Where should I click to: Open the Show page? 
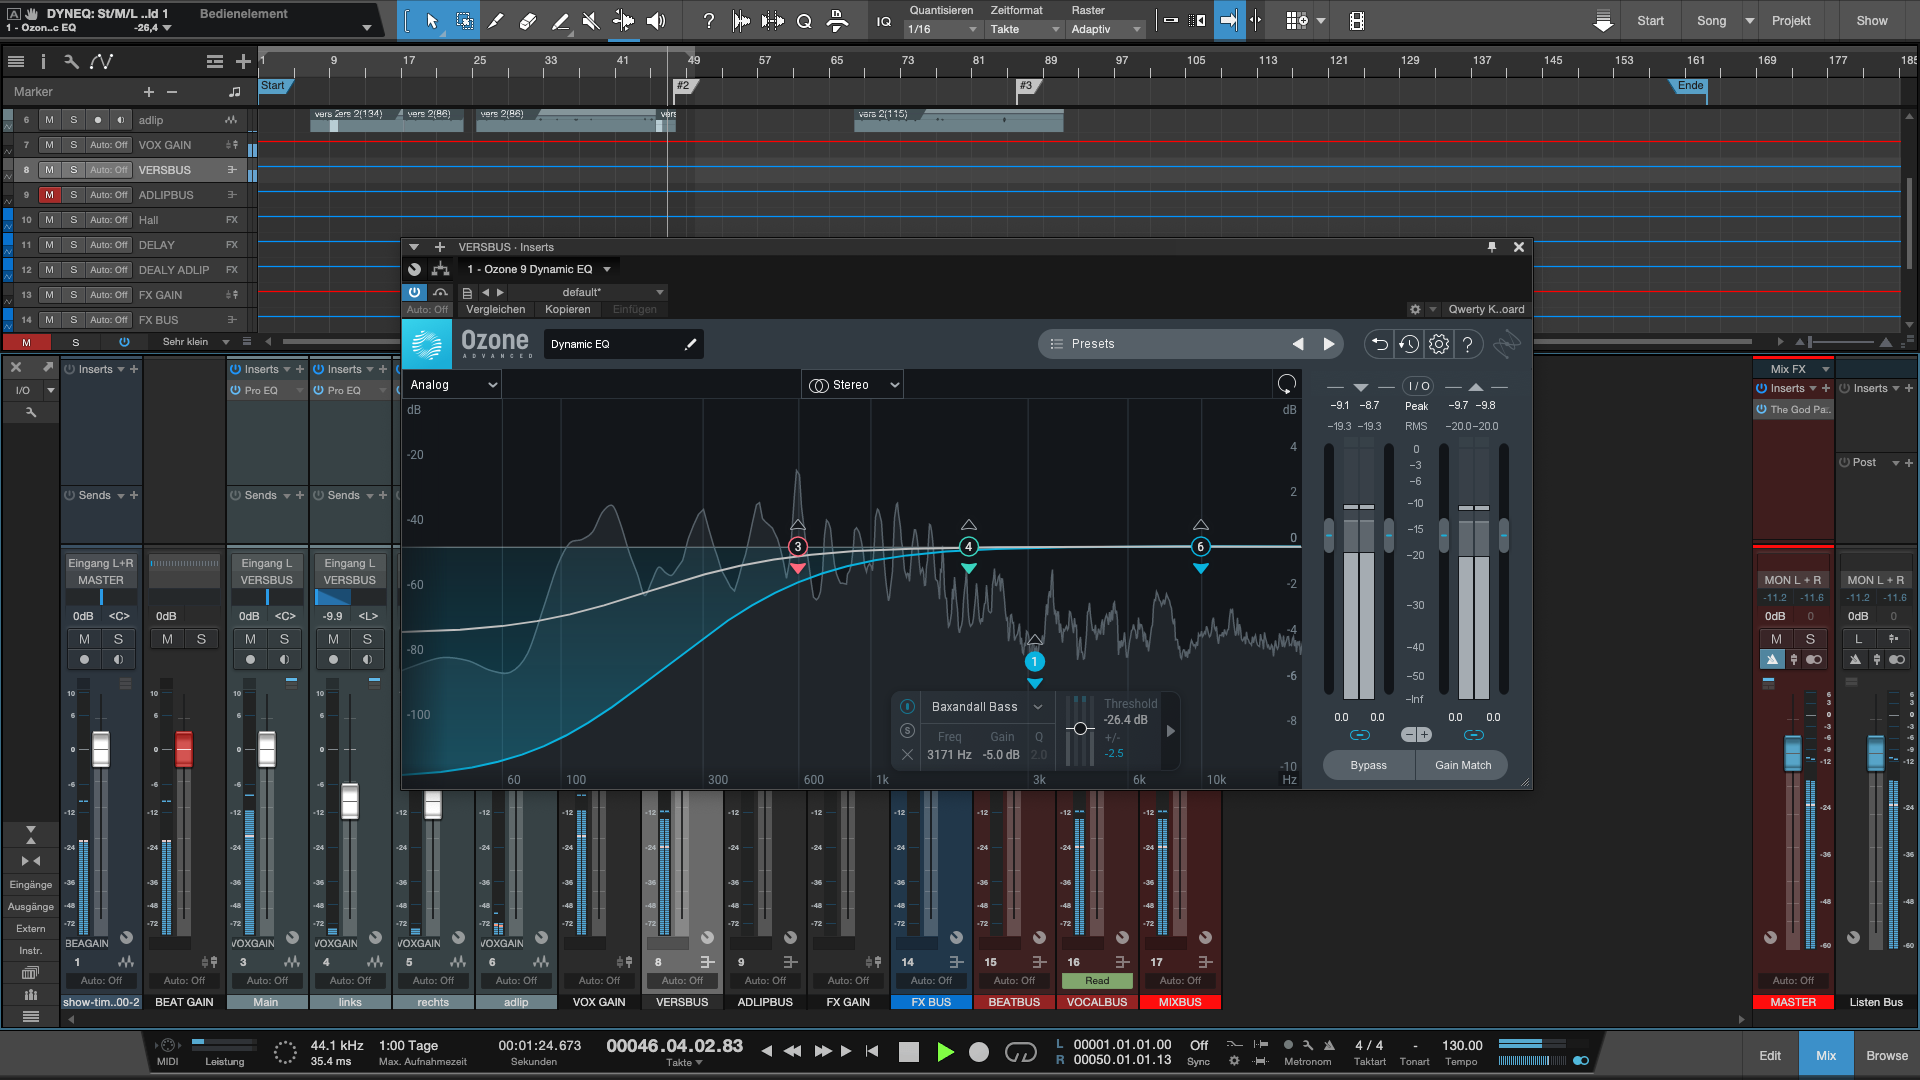click(1872, 21)
